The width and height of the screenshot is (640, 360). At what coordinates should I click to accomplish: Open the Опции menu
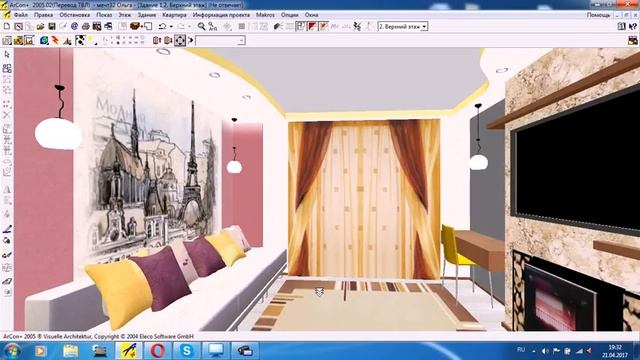point(289,15)
